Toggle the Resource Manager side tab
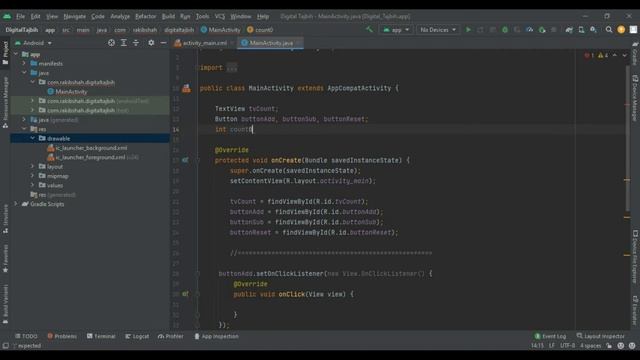 5,102
